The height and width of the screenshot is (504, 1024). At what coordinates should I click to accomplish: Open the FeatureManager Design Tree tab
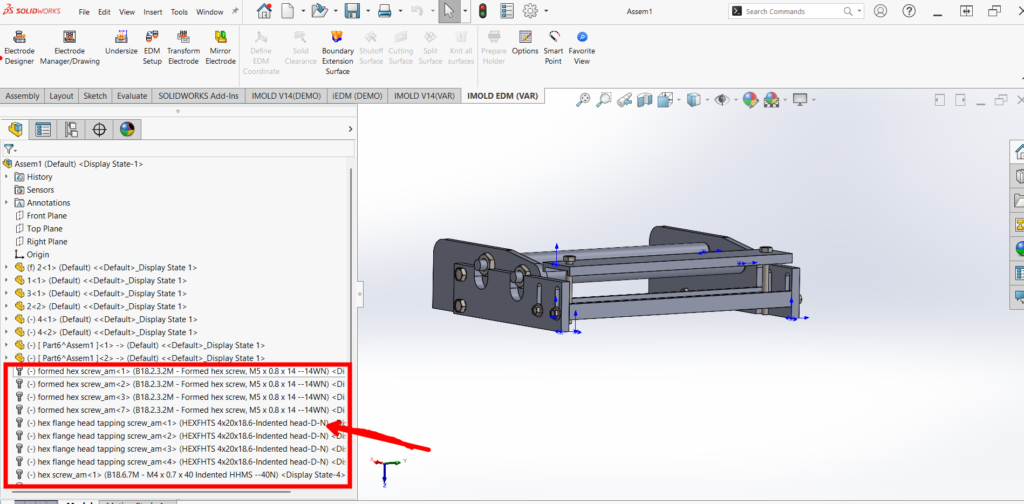click(x=14, y=129)
